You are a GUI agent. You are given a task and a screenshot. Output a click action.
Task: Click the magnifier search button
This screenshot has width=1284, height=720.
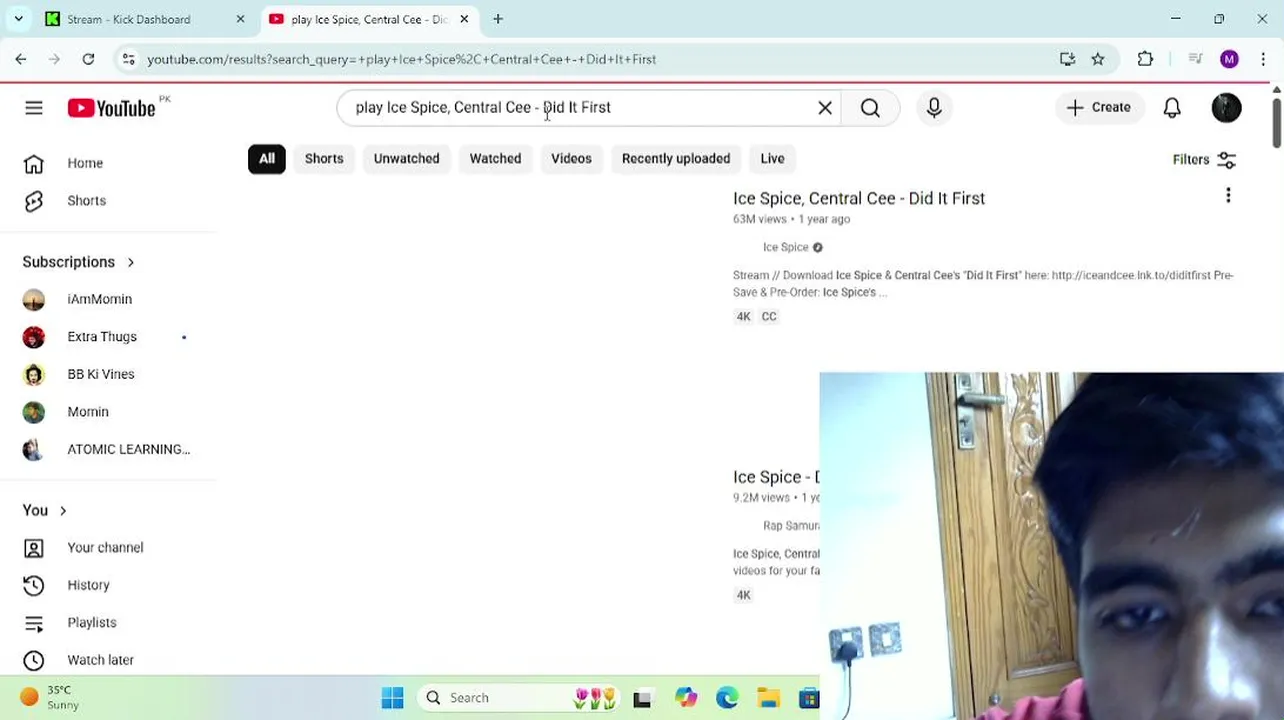870,108
